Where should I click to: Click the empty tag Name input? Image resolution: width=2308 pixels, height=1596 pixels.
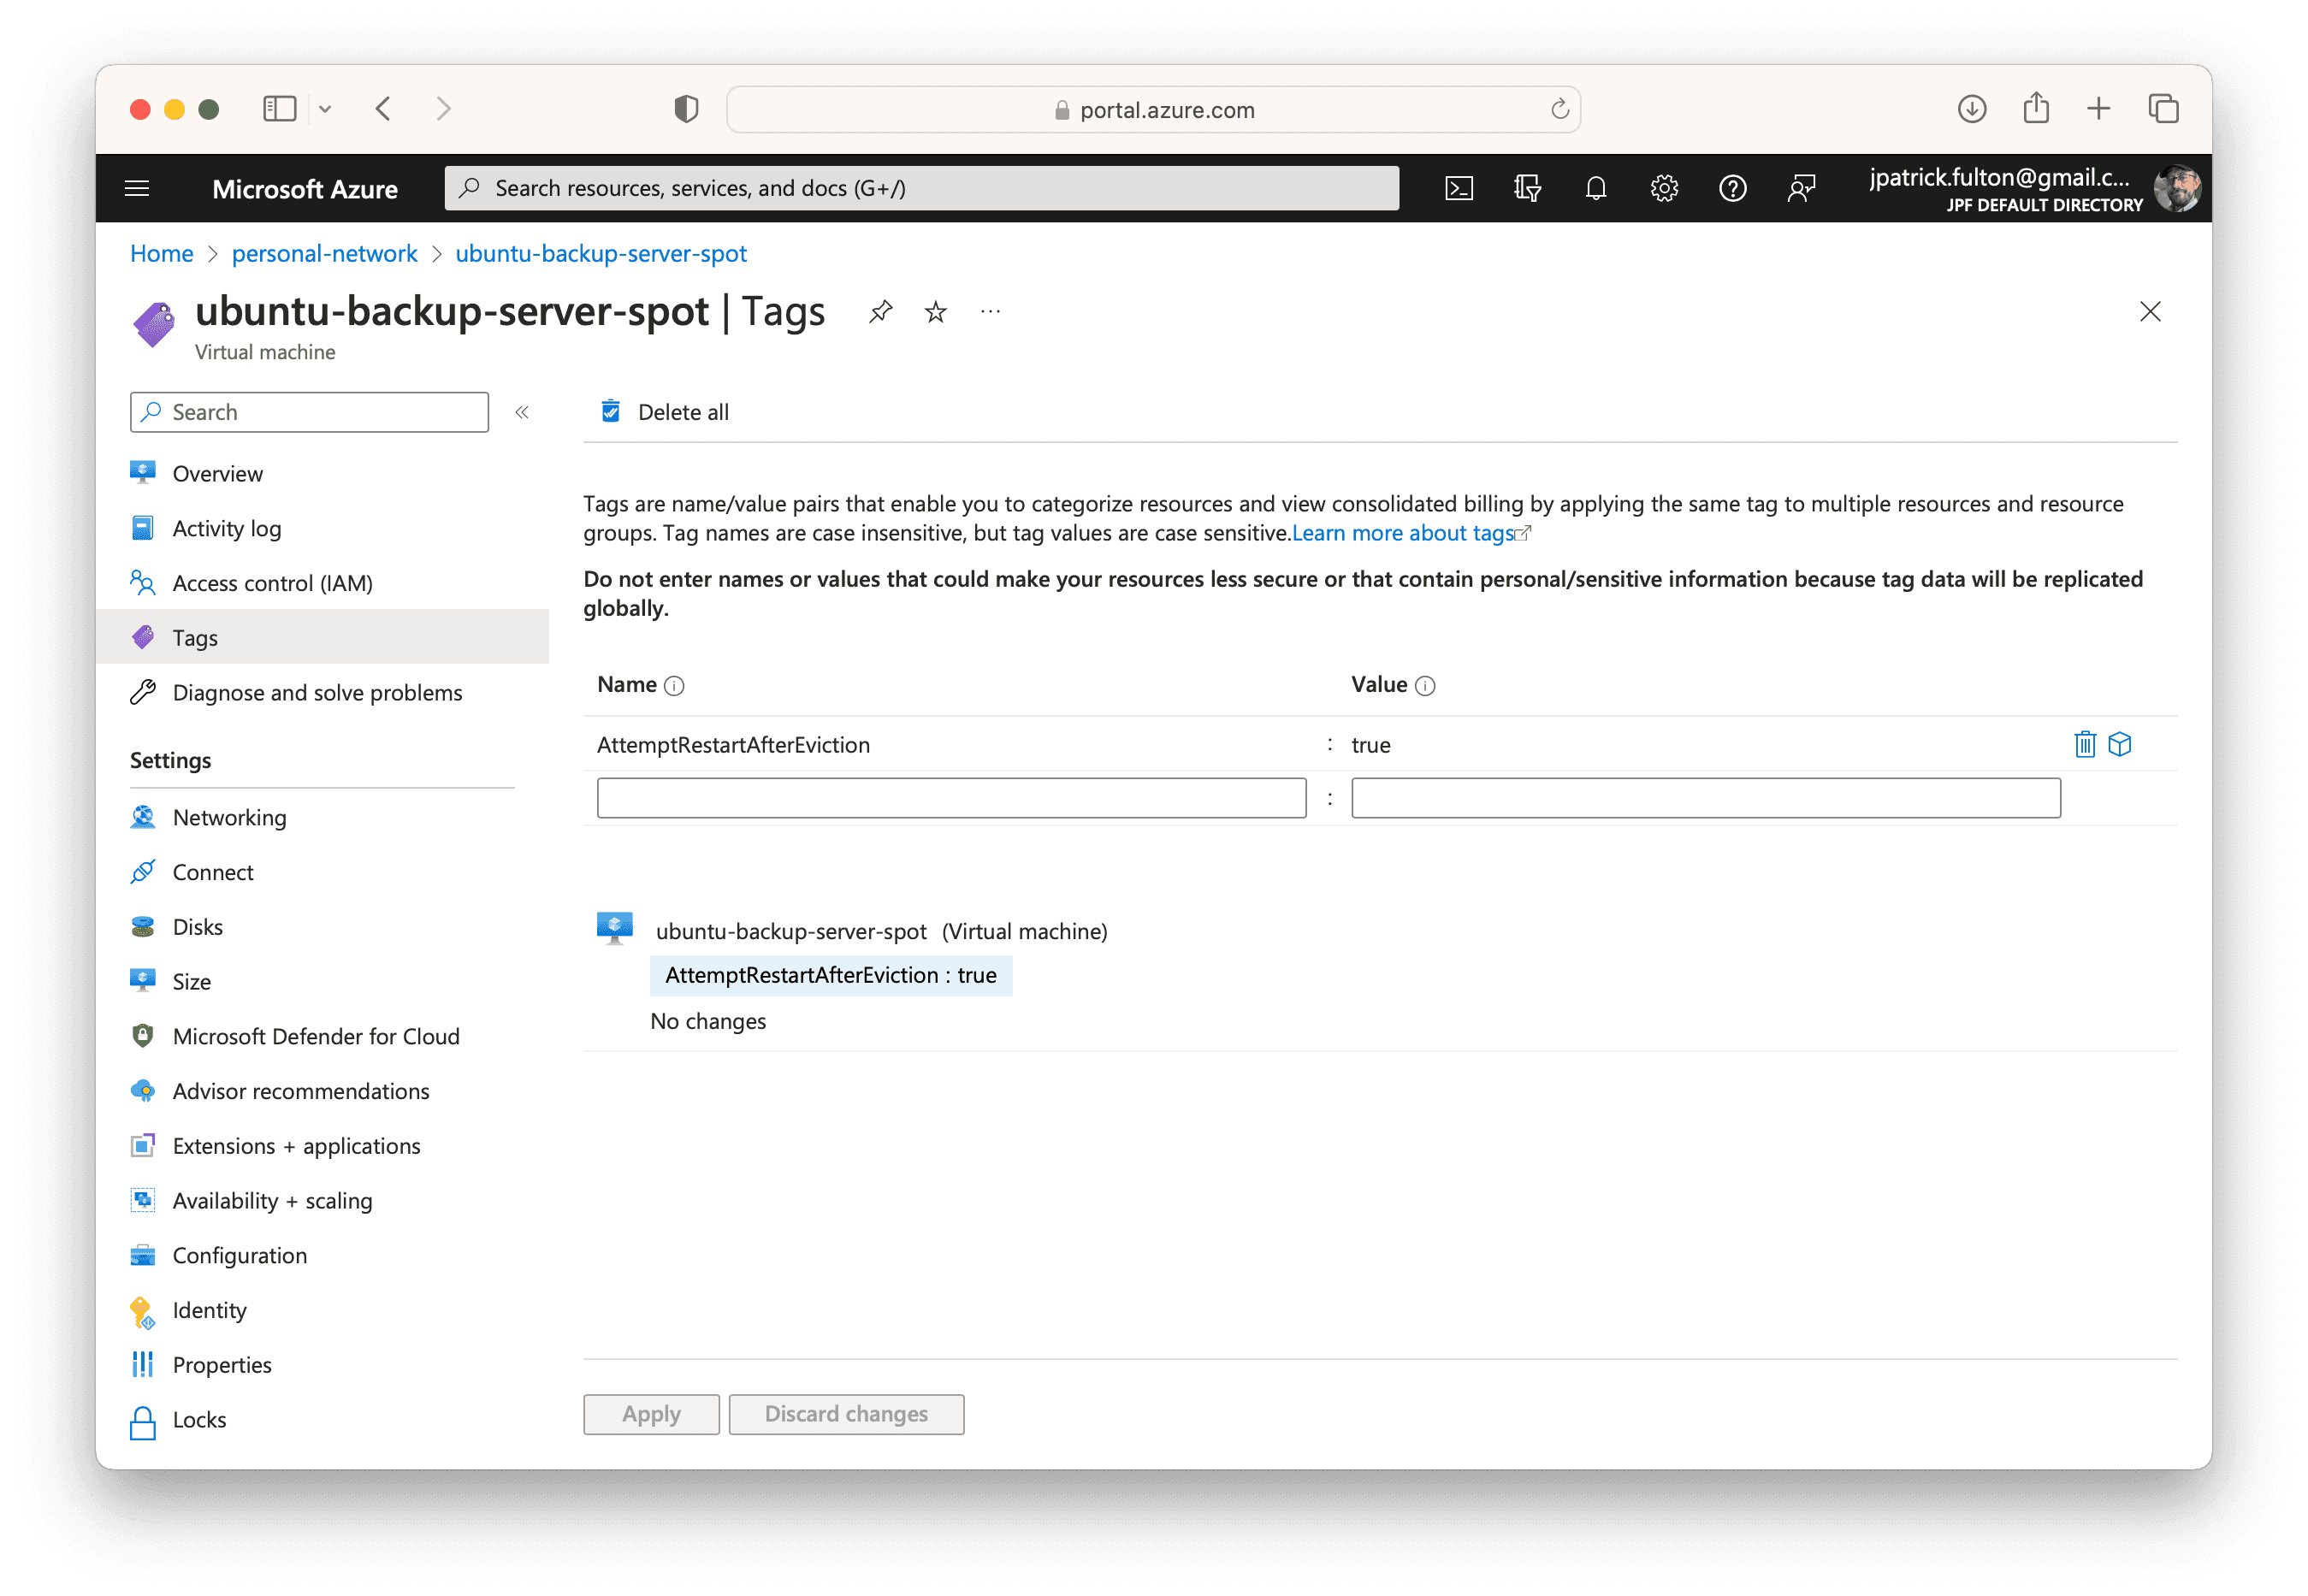click(x=951, y=798)
